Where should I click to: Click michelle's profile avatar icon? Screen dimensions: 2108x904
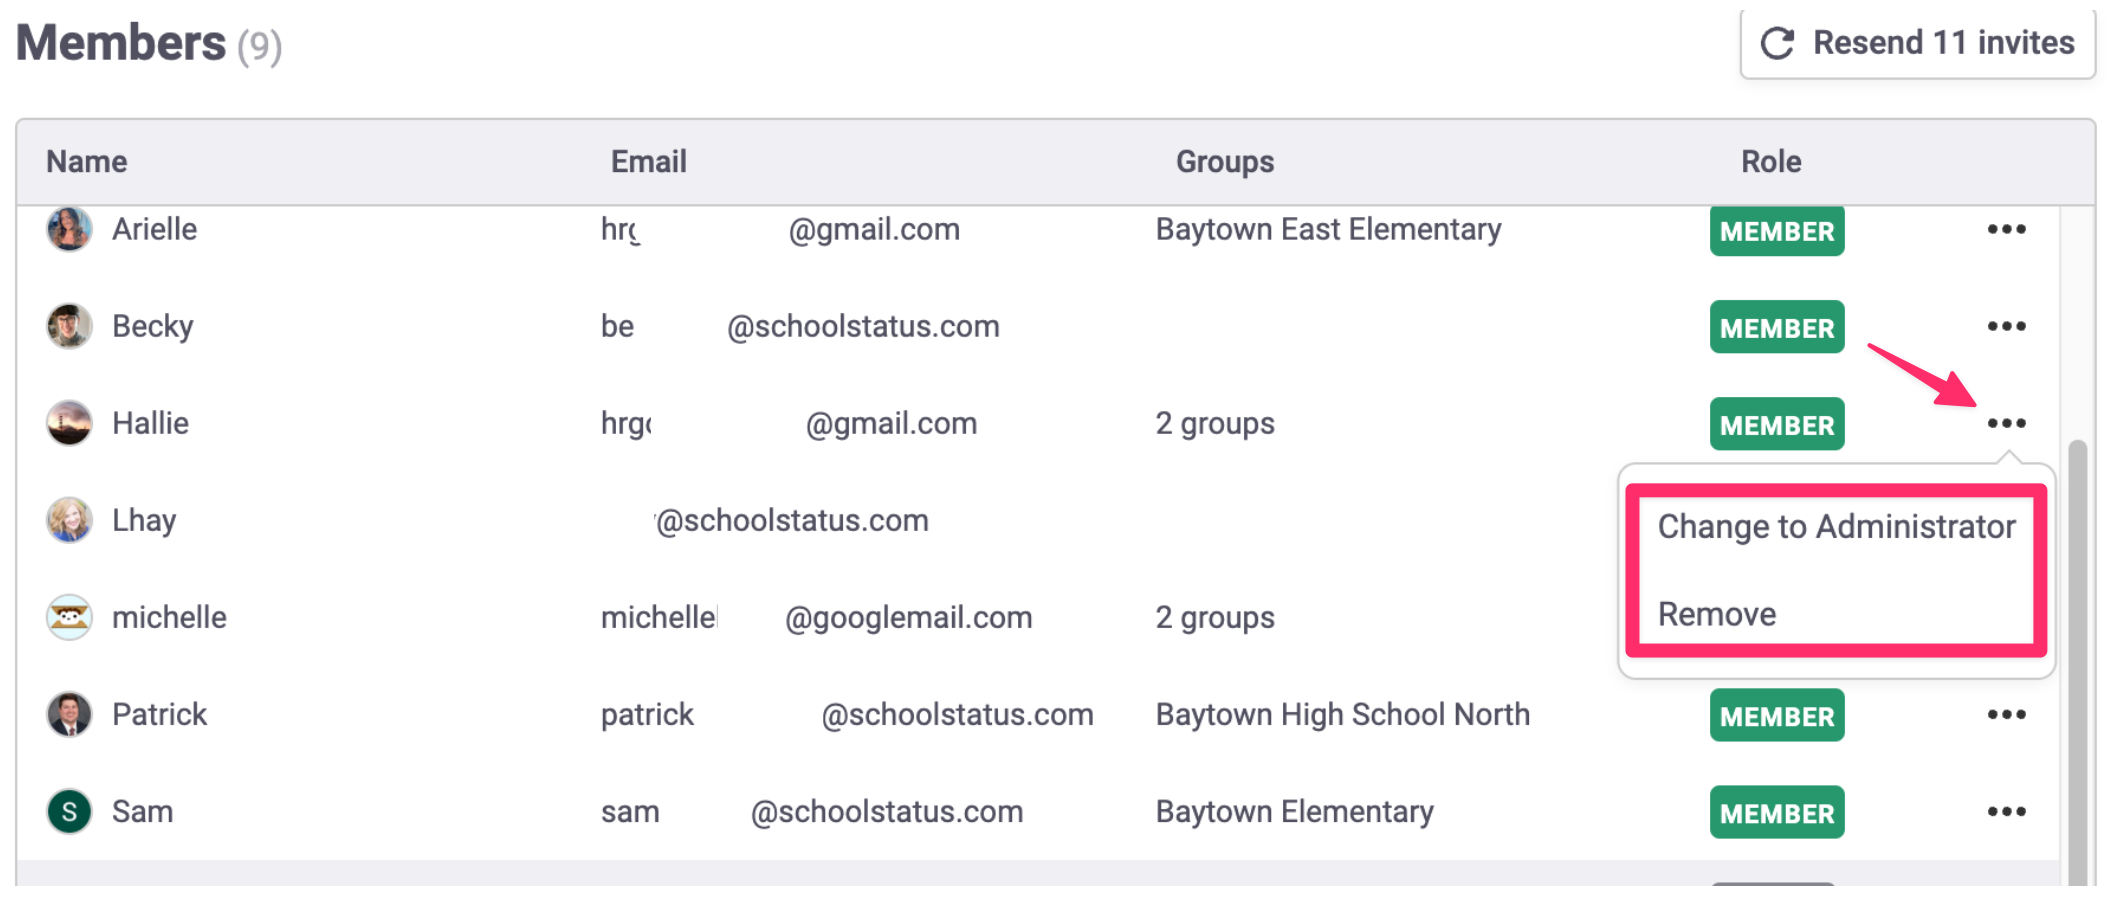coord(69,617)
